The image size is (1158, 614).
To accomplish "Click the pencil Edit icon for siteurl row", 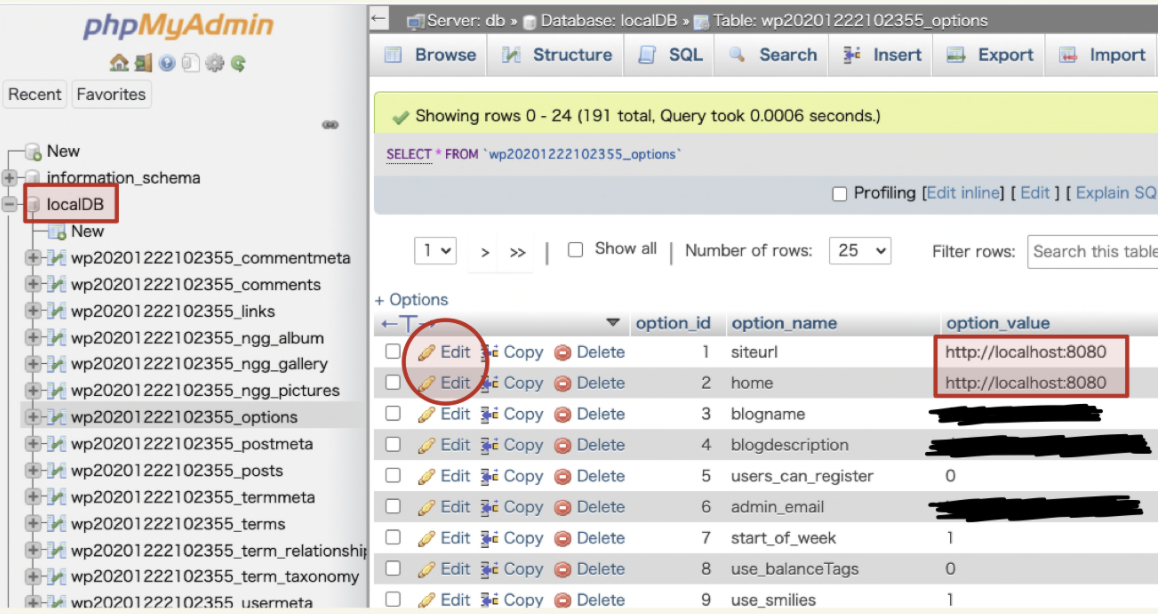I will click(x=426, y=353).
